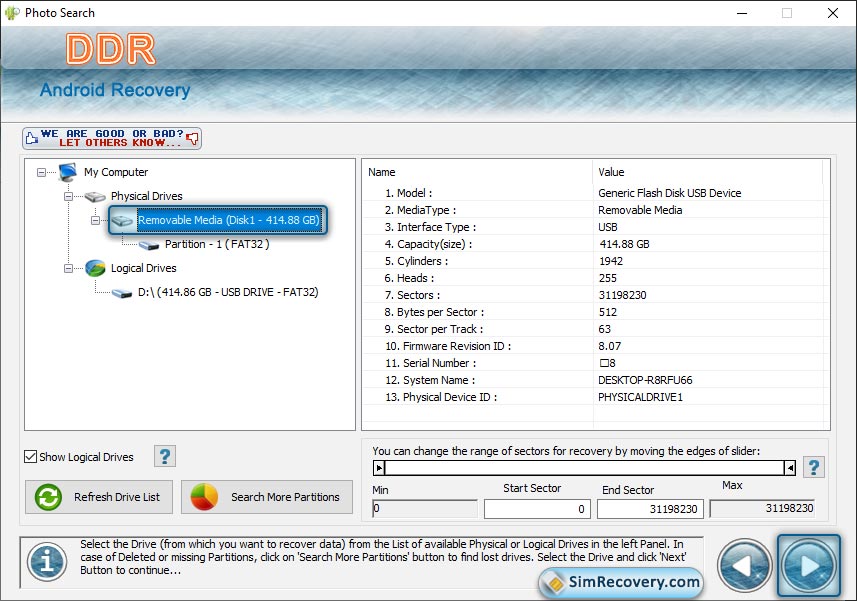Close the Photo Search window
This screenshot has height=601, width=857.
click(832, 13)
